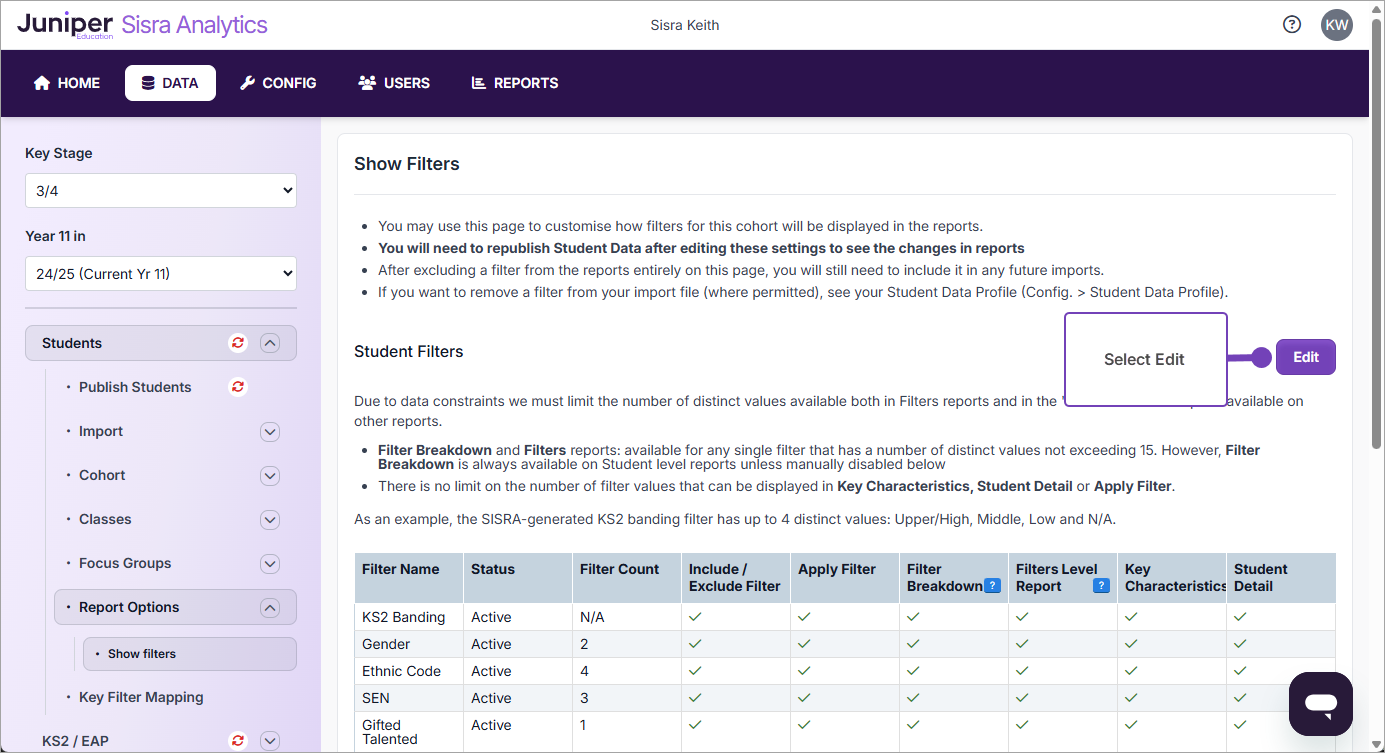Refresh the Students data section
This screenshot has width=1385, height=753.
[237, 342]
